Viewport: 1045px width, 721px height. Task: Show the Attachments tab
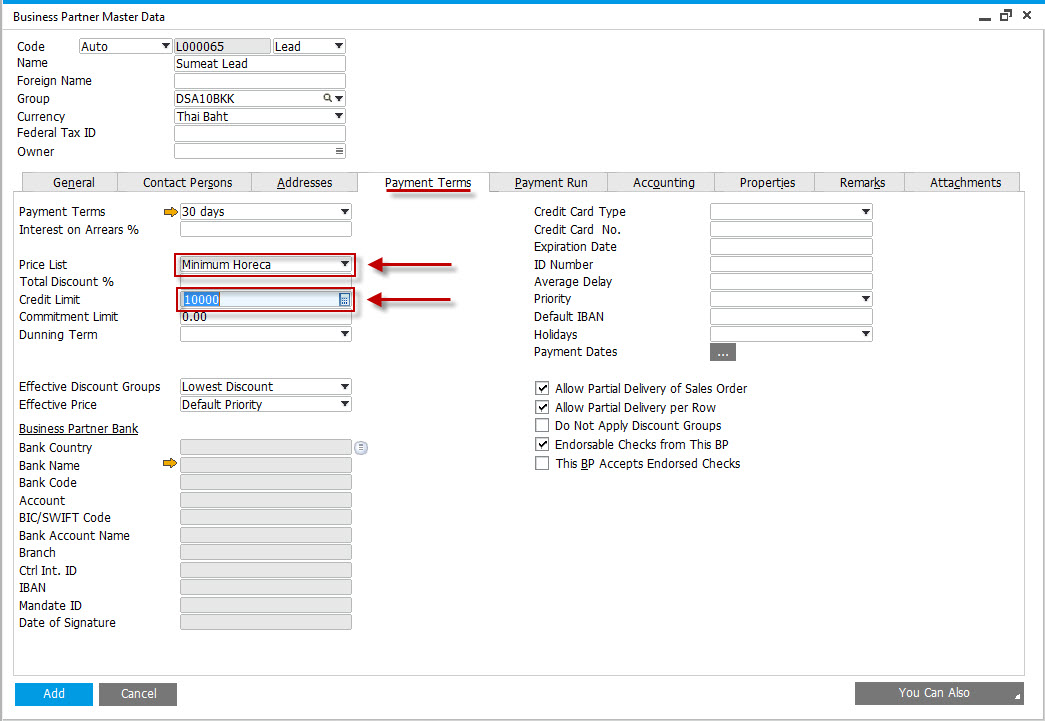[x=965, y=183]
